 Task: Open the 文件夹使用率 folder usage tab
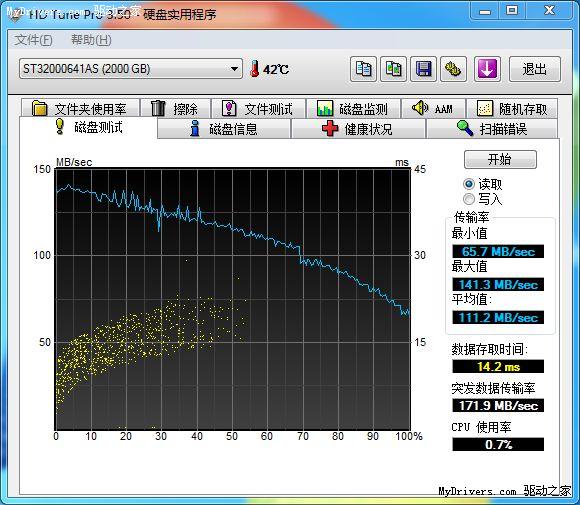click(80, 108)
